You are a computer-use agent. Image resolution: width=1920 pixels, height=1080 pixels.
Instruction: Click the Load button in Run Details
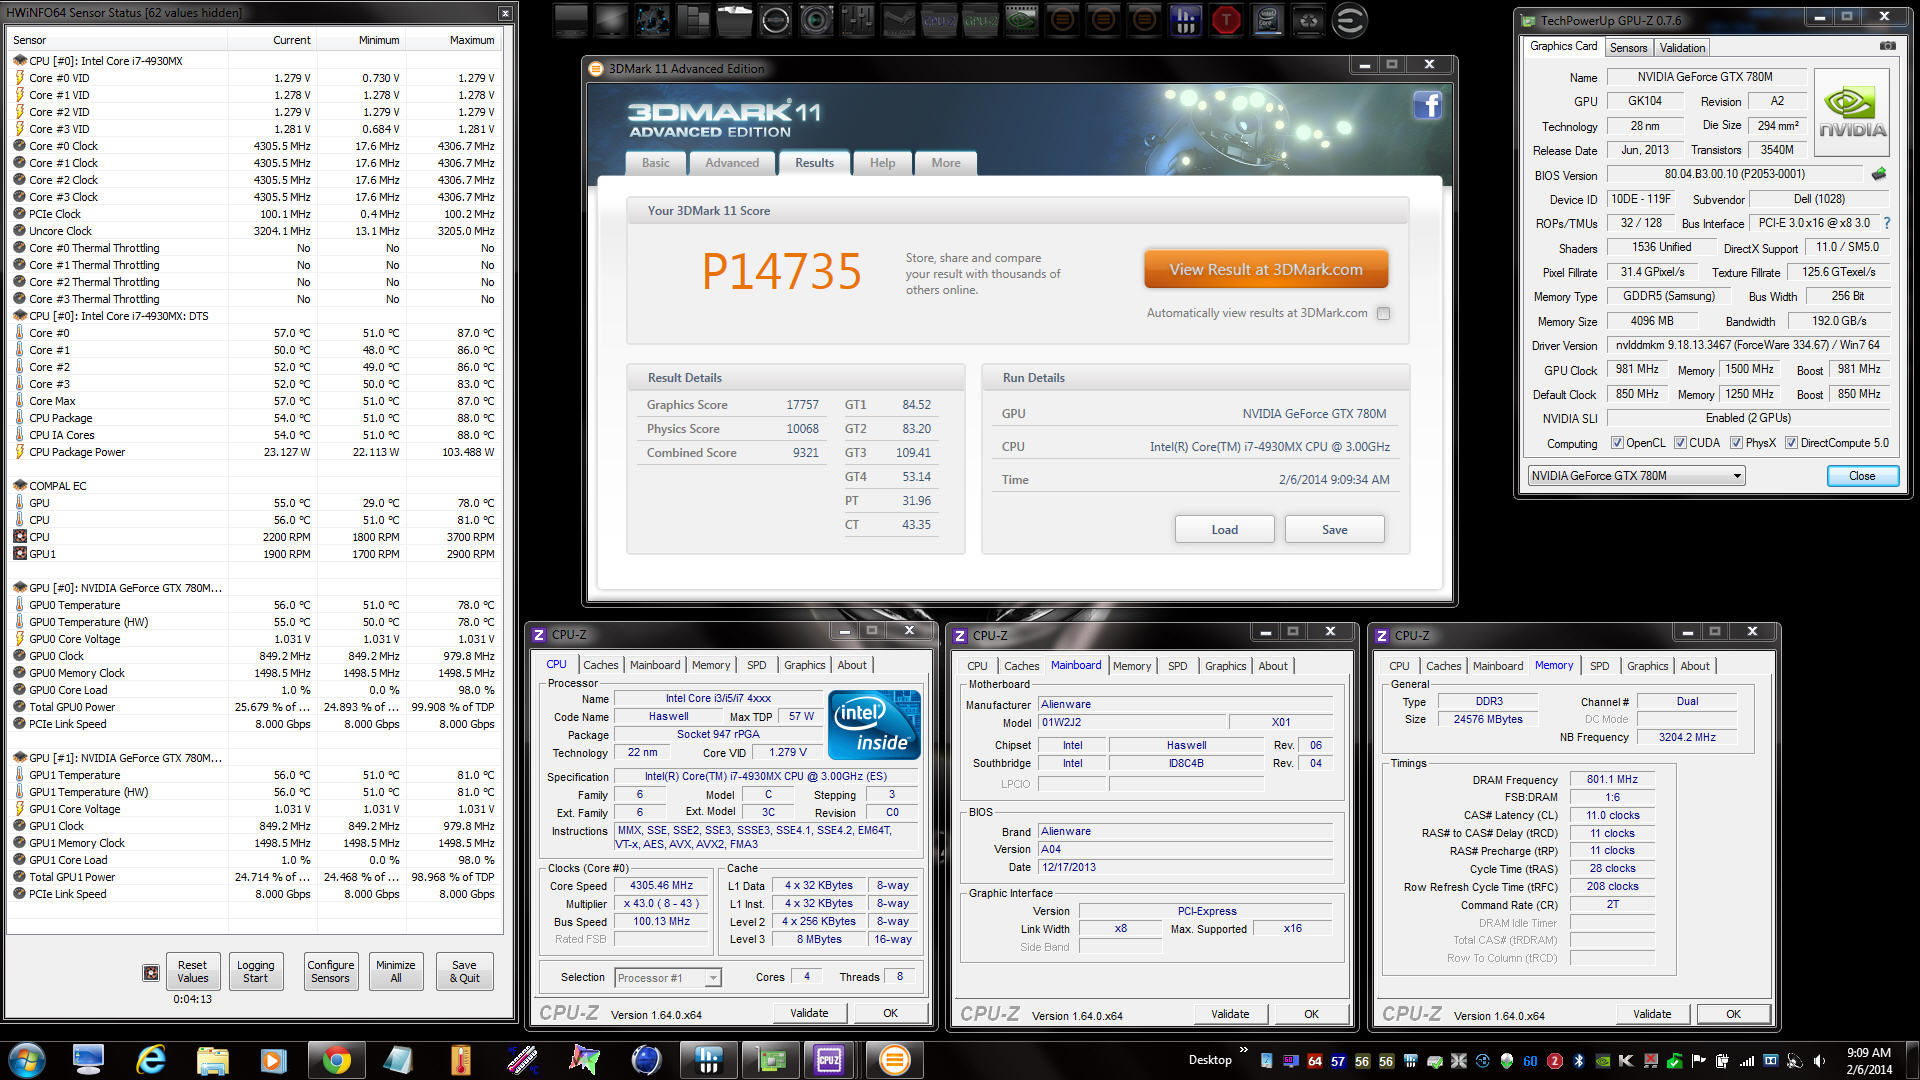pyautogui.click(x=1224, y=530)
